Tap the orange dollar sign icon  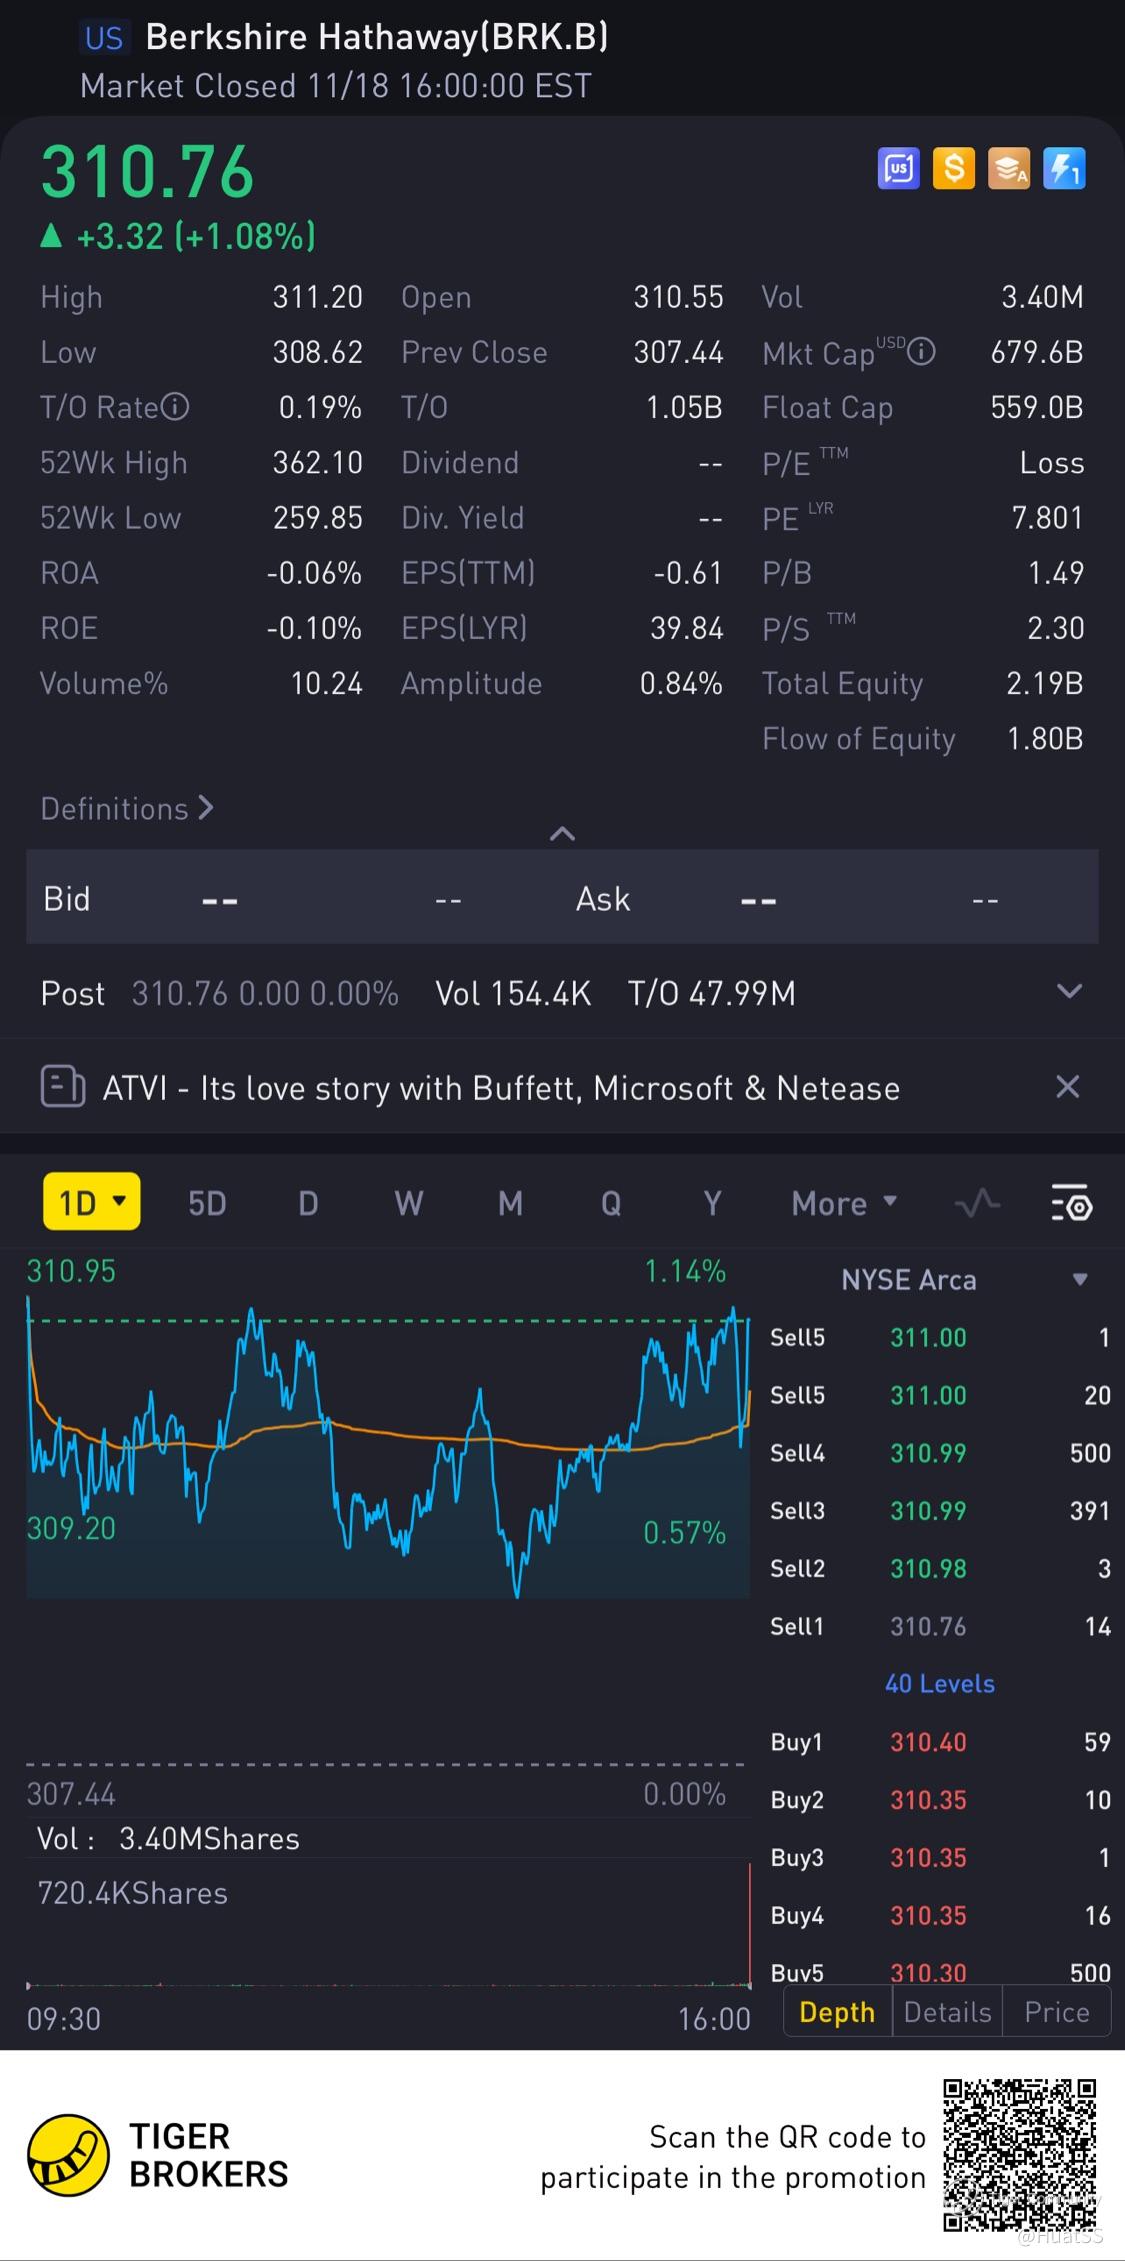(x=953, y=169)
